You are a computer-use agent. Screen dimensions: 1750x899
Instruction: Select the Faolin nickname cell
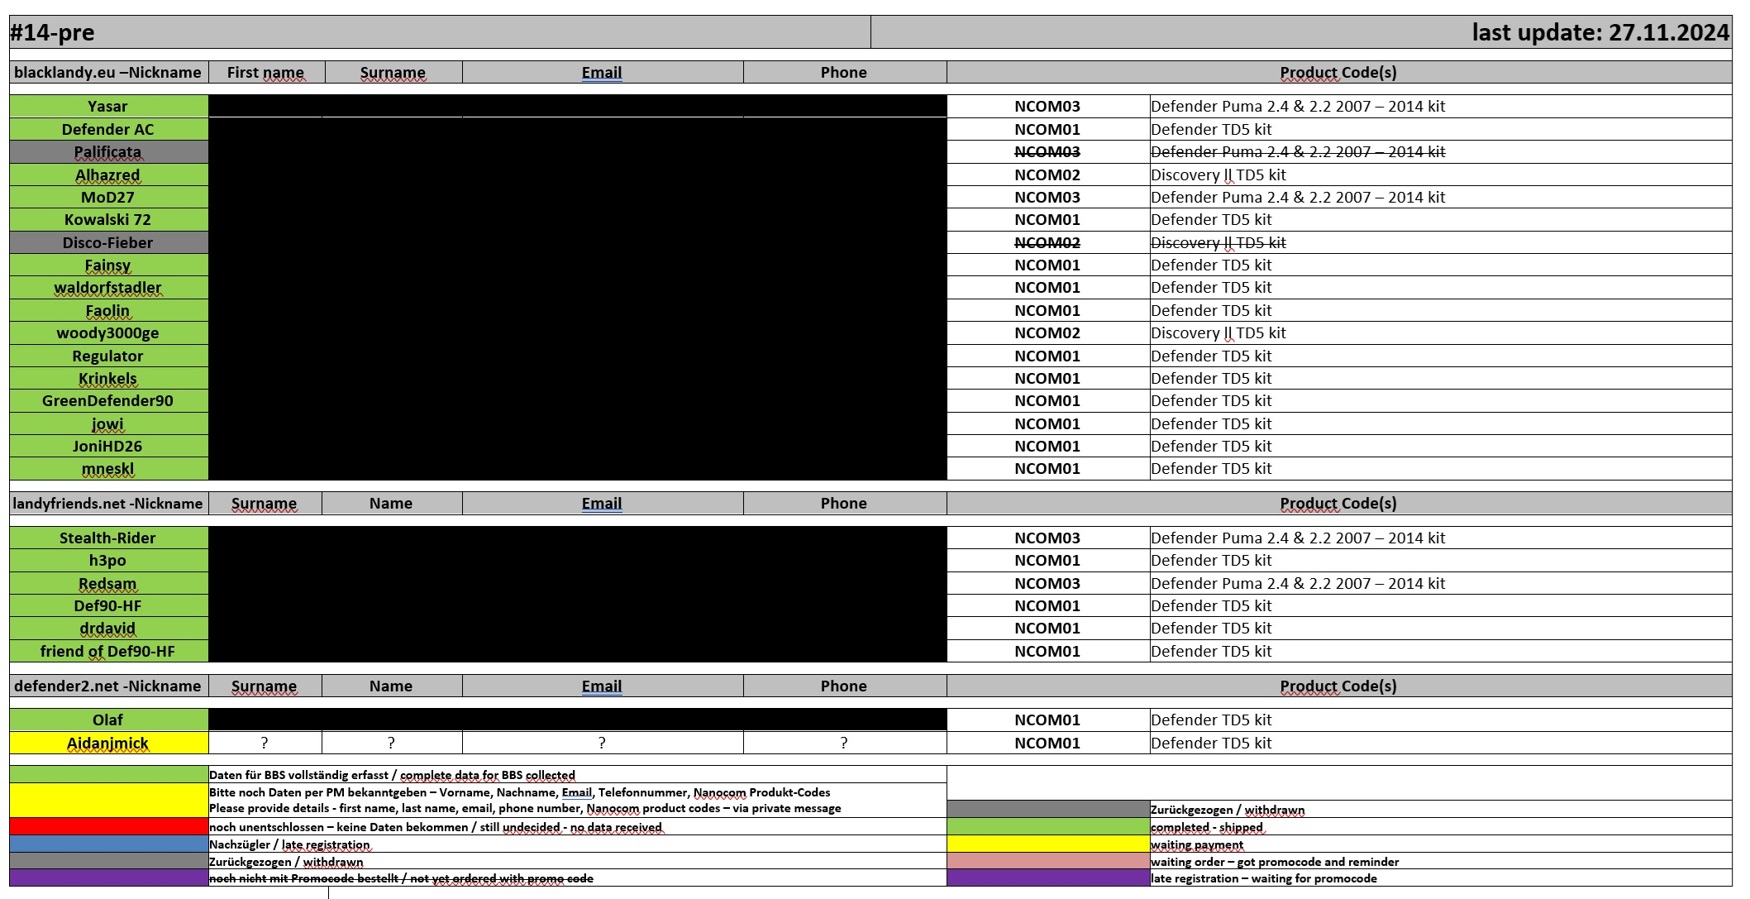coord(108,310)
